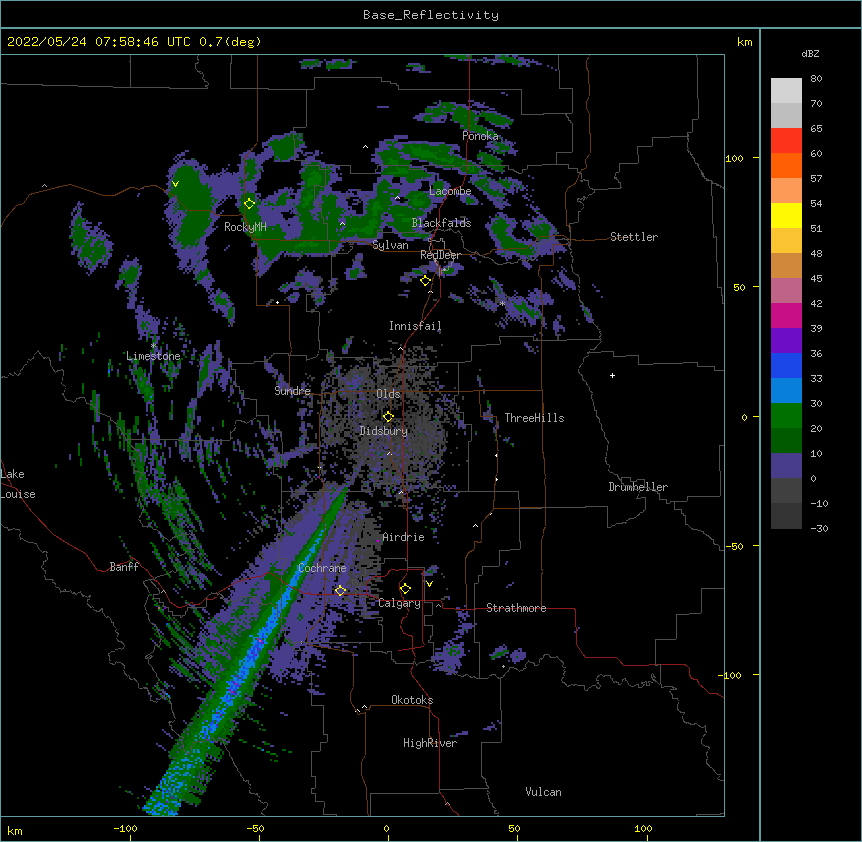Click the Banff label
This screenshot has width=862, height=842.
124,567
